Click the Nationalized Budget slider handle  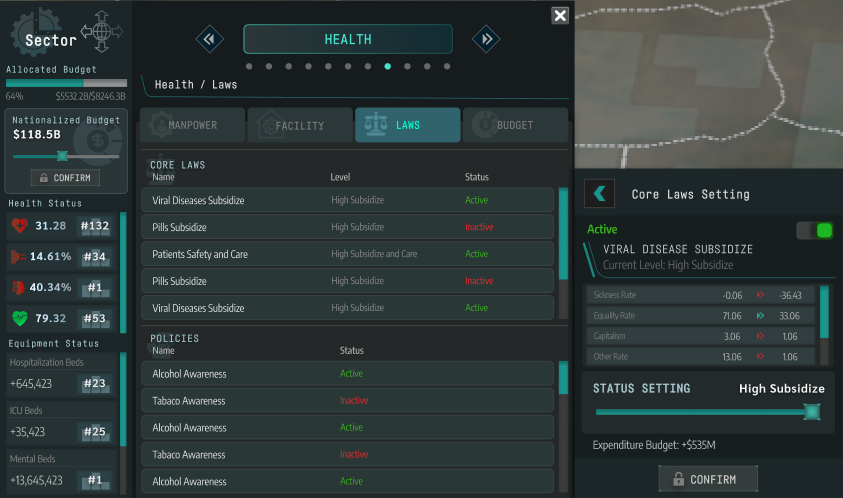62,156
